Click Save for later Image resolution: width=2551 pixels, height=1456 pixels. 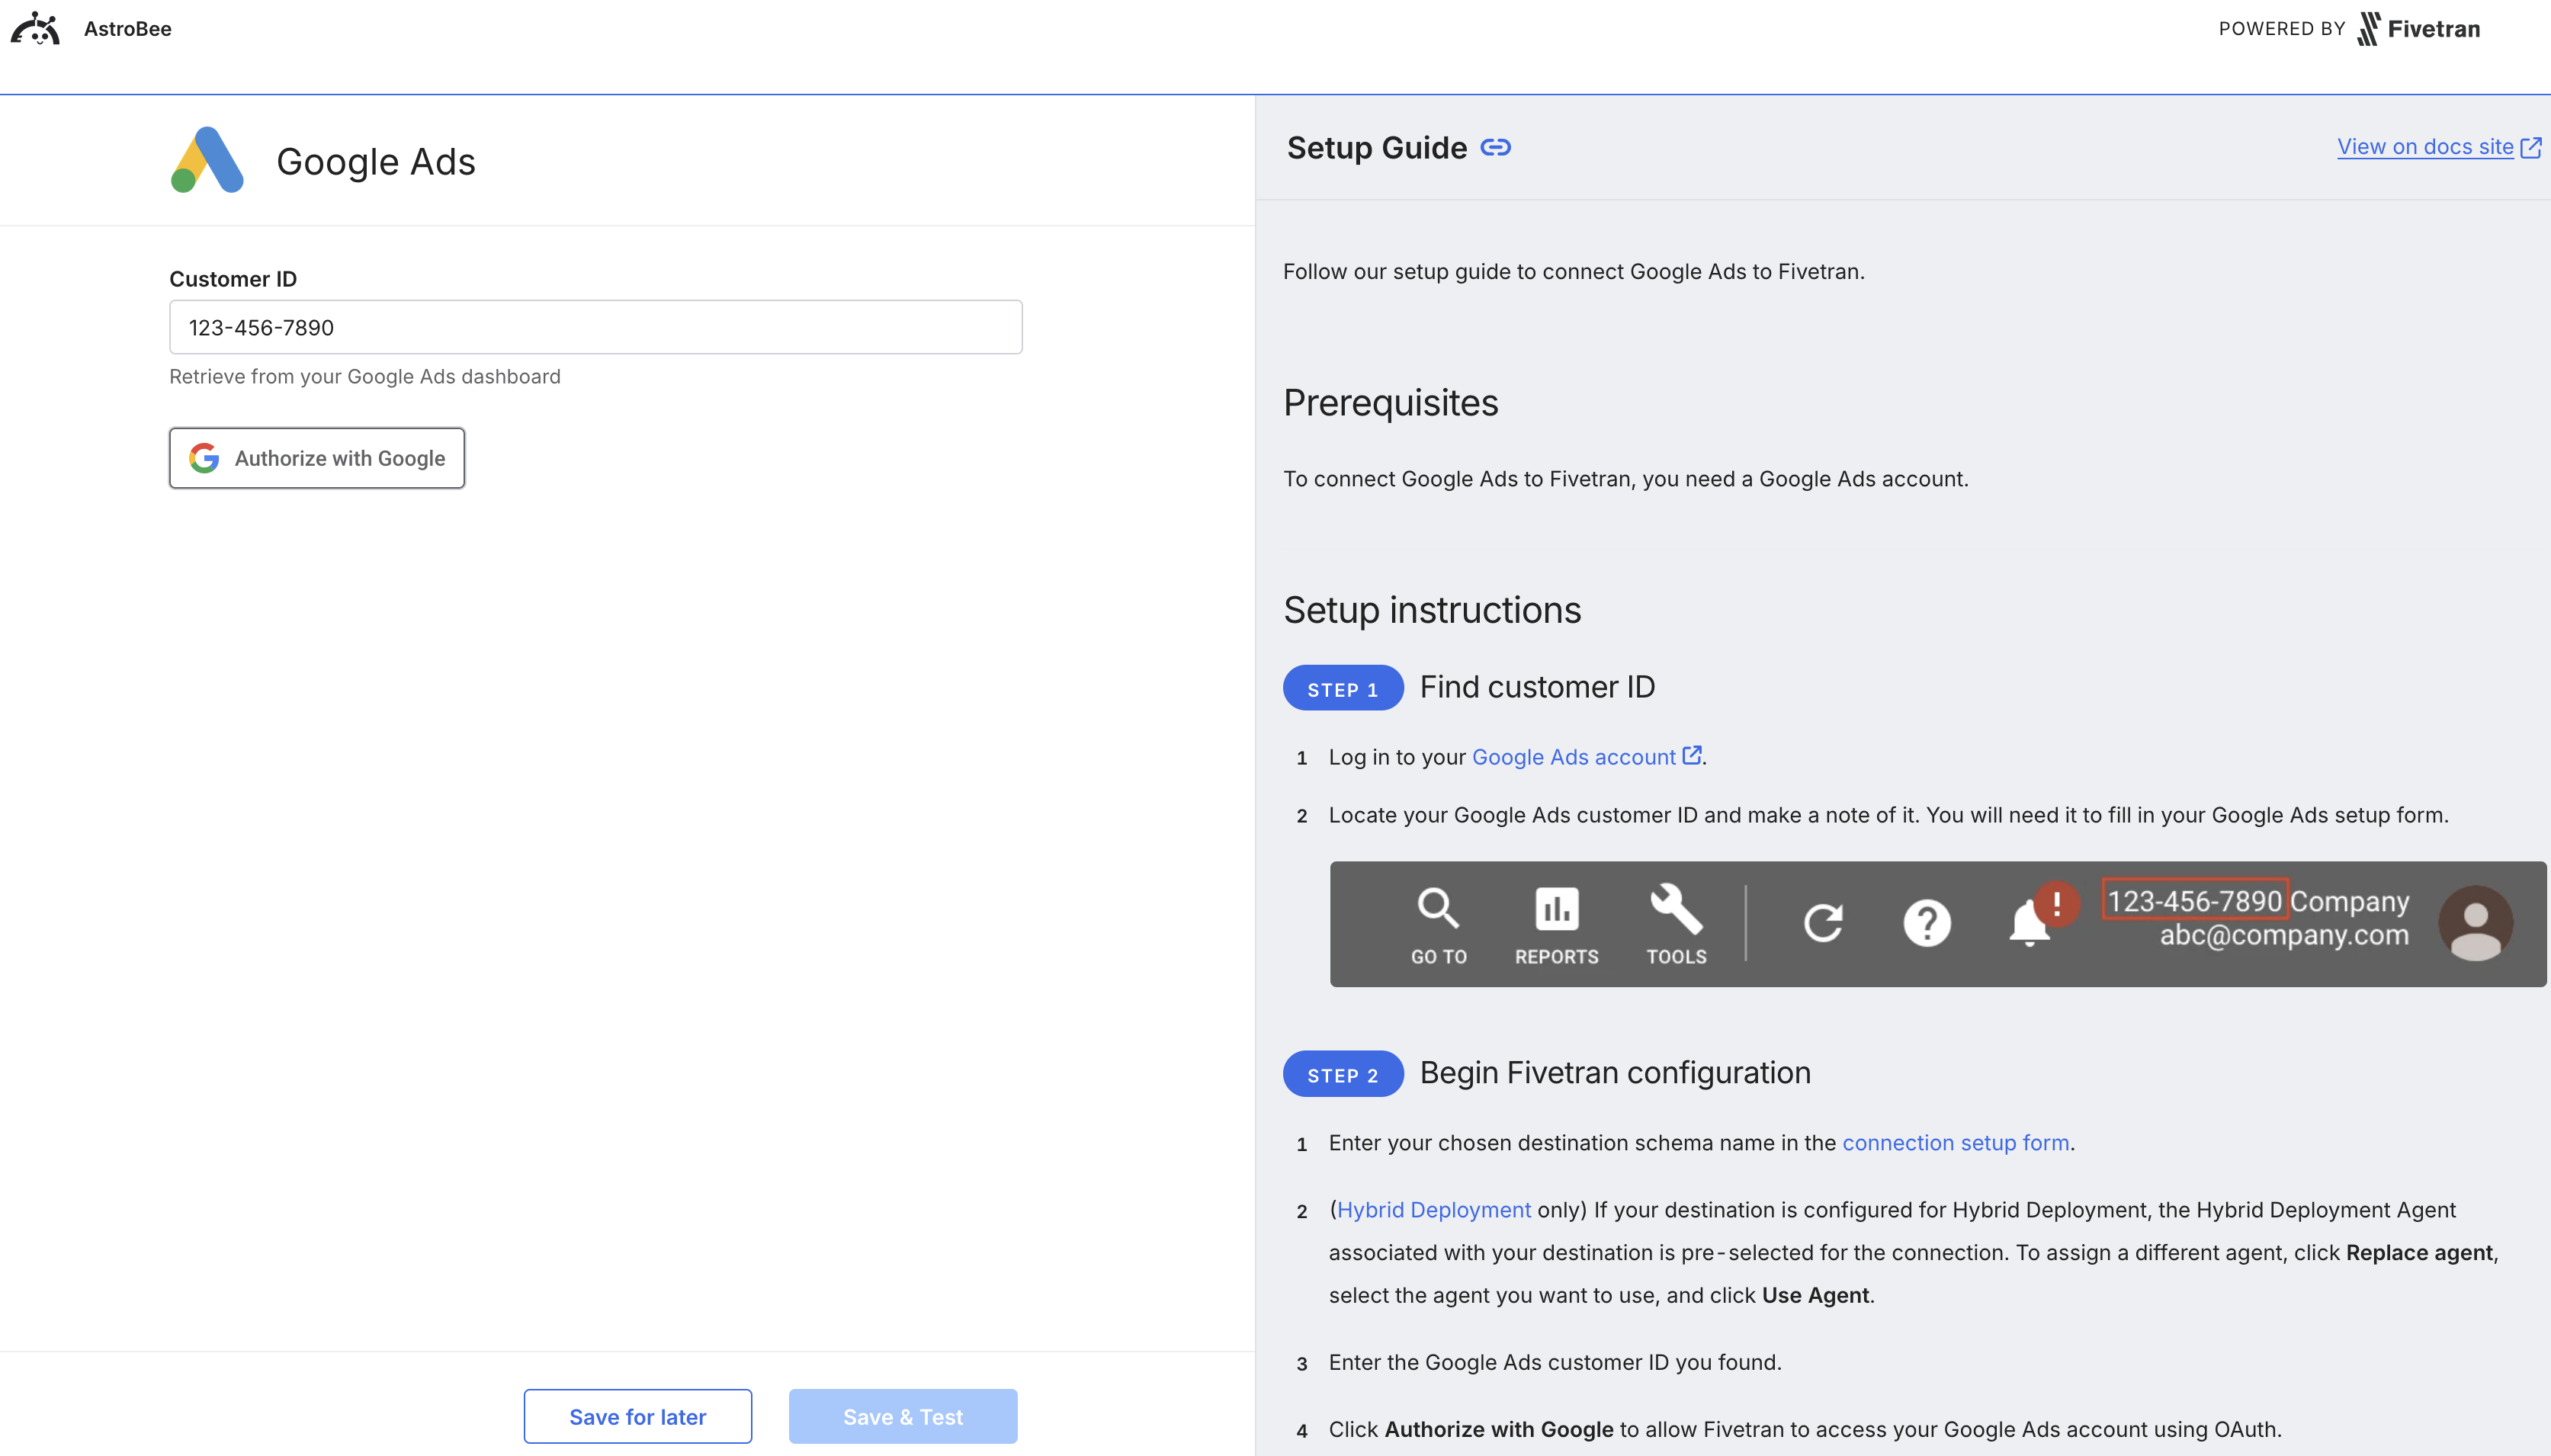click(638, 1416)
